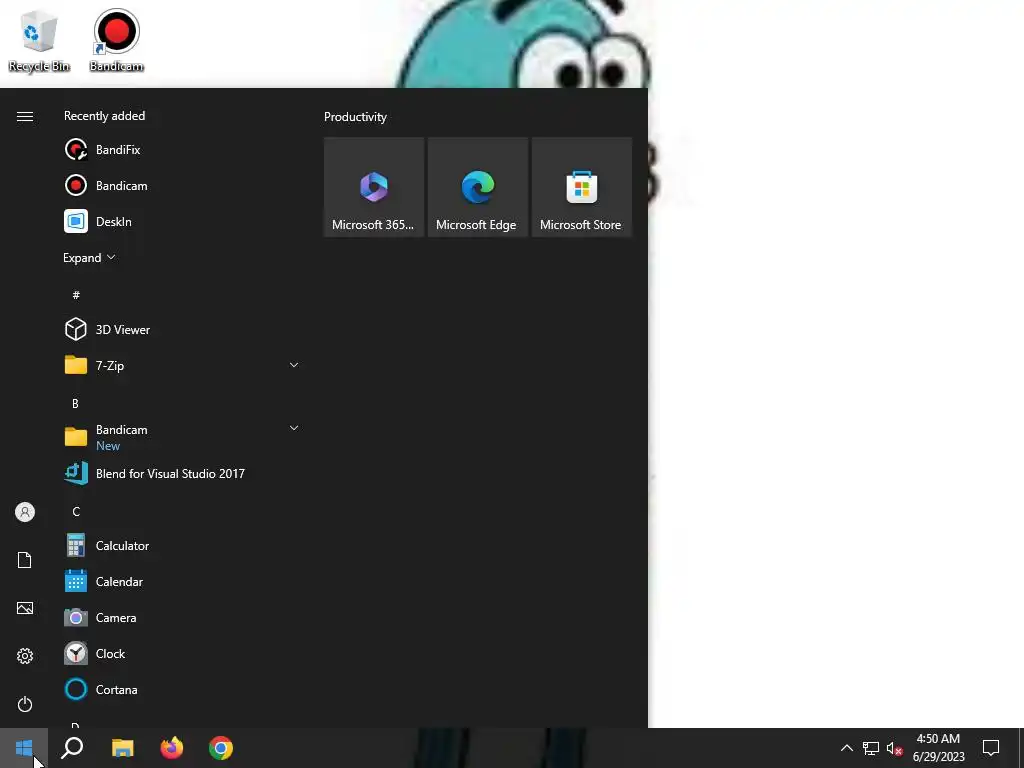Open muted volume tray icon
The image size is (1024, 768).
pos(894,748)
